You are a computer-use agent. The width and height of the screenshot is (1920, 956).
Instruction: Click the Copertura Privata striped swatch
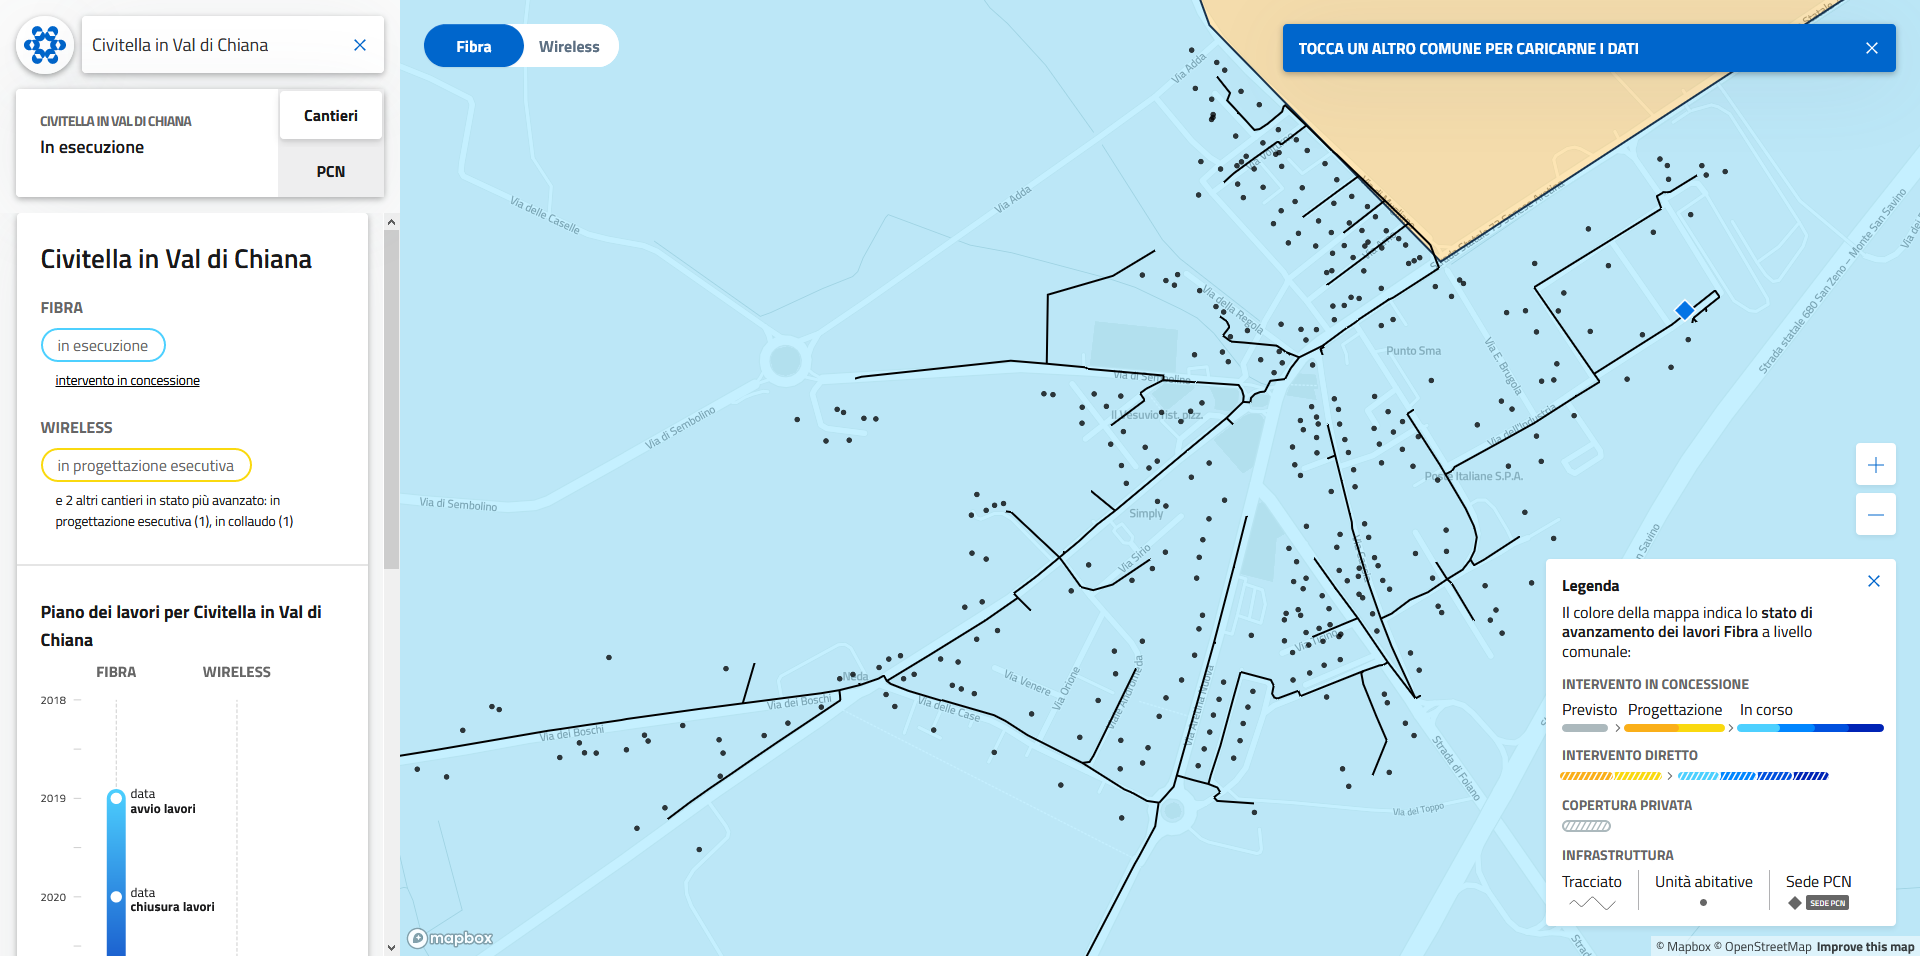pyautogui.click(x=1587, y=826)
